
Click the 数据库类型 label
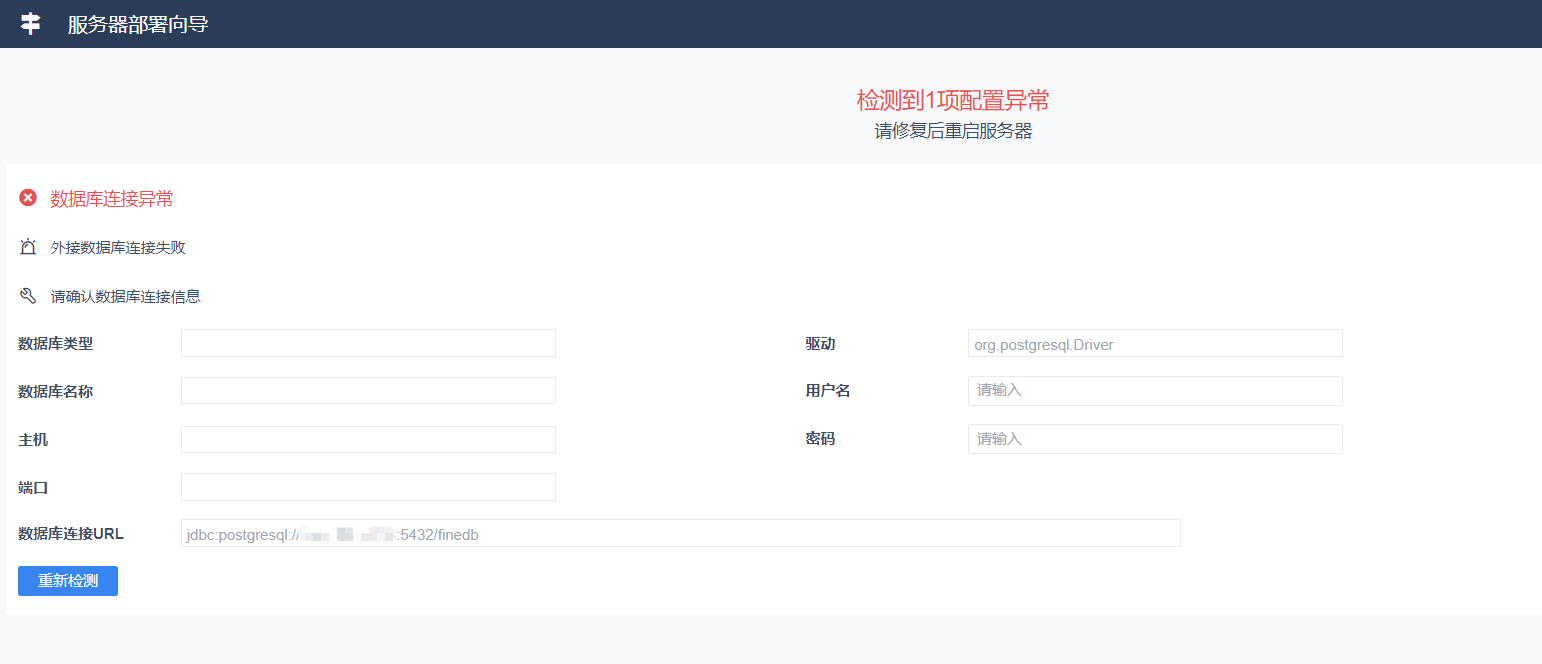click(56, 344)
